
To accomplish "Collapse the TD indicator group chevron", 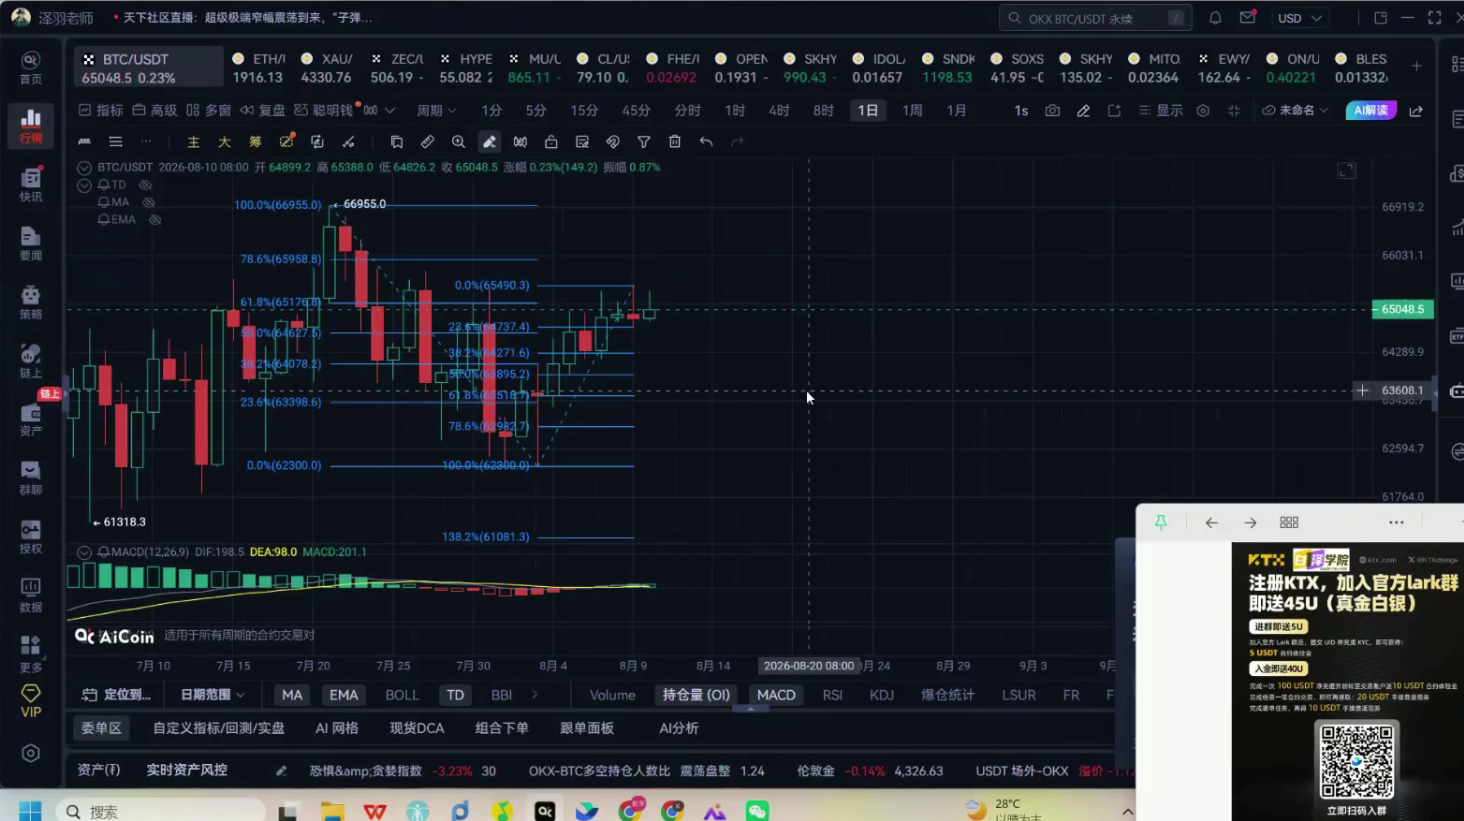I will (84, 185).
